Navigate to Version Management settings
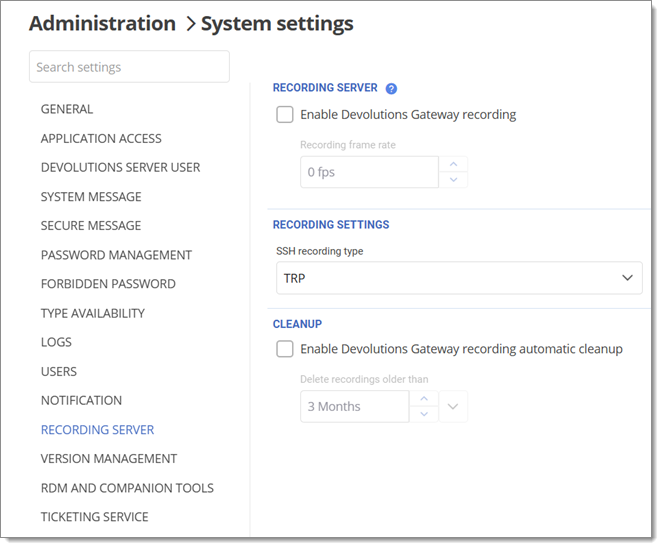662x548 pixels. (x=109, y=459)
